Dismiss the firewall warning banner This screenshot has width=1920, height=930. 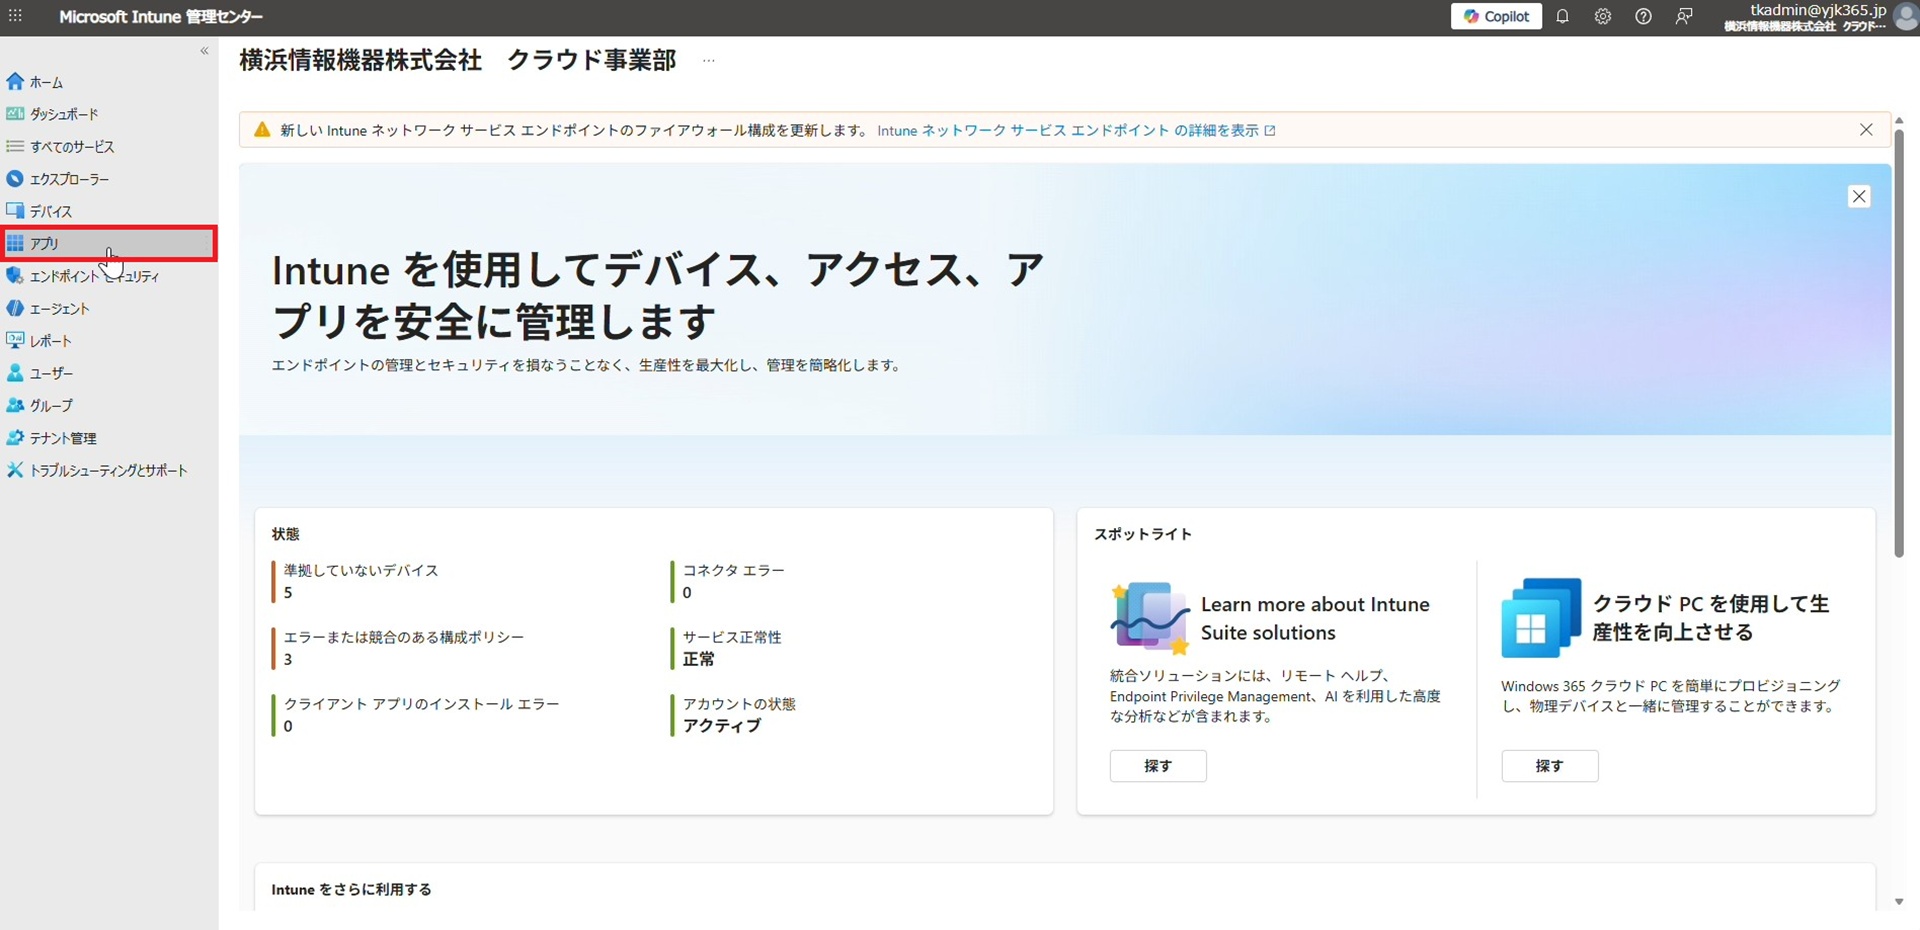coord(1866,130)
